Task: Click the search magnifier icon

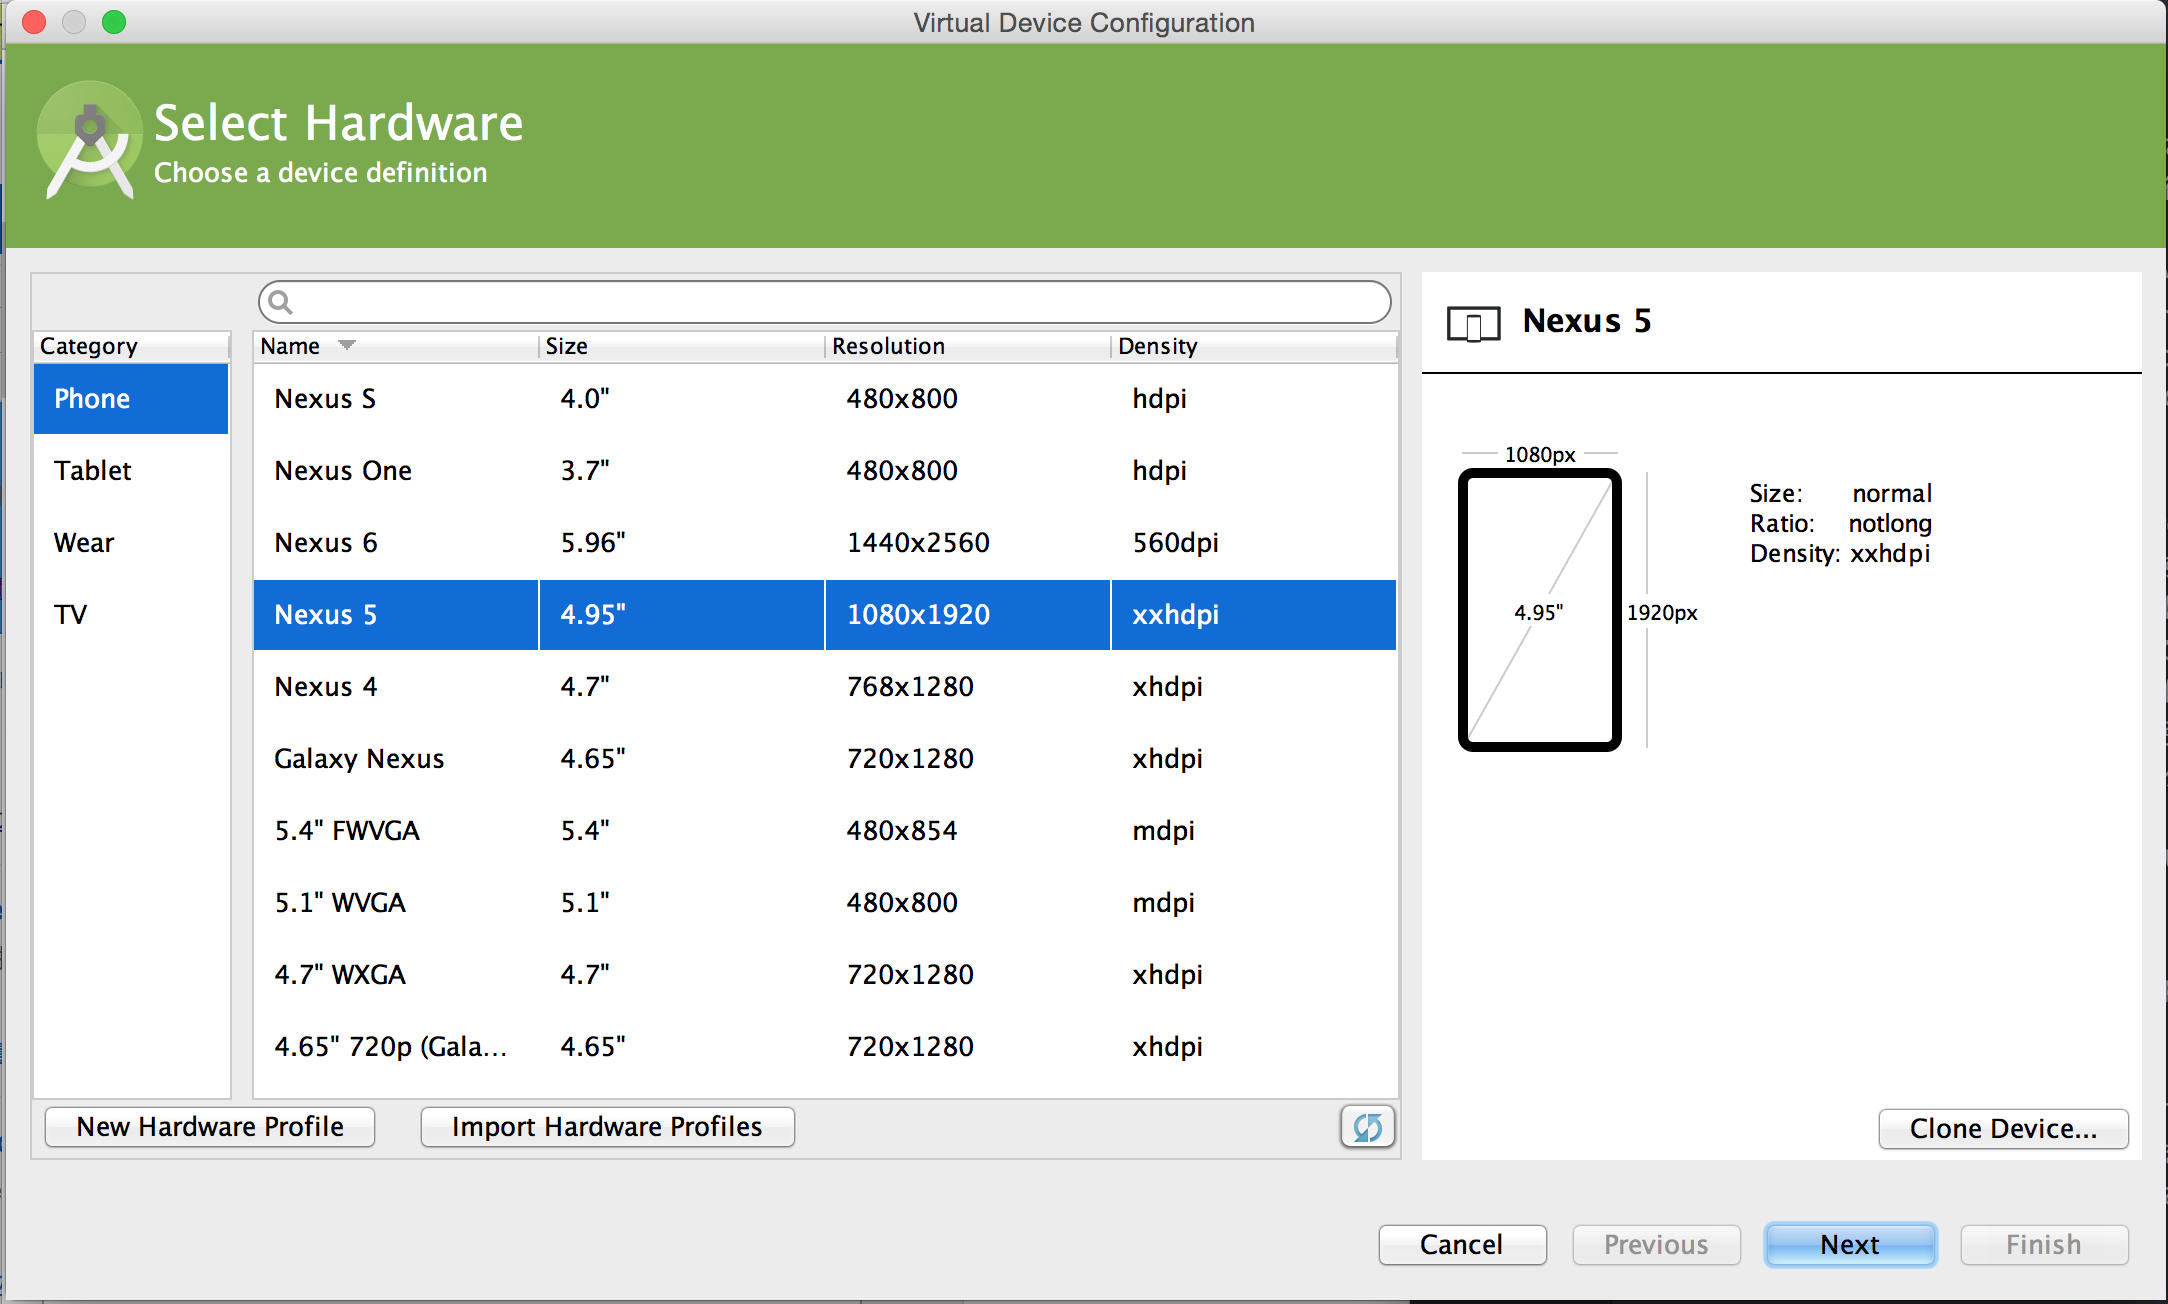Action: pos(281,302)
